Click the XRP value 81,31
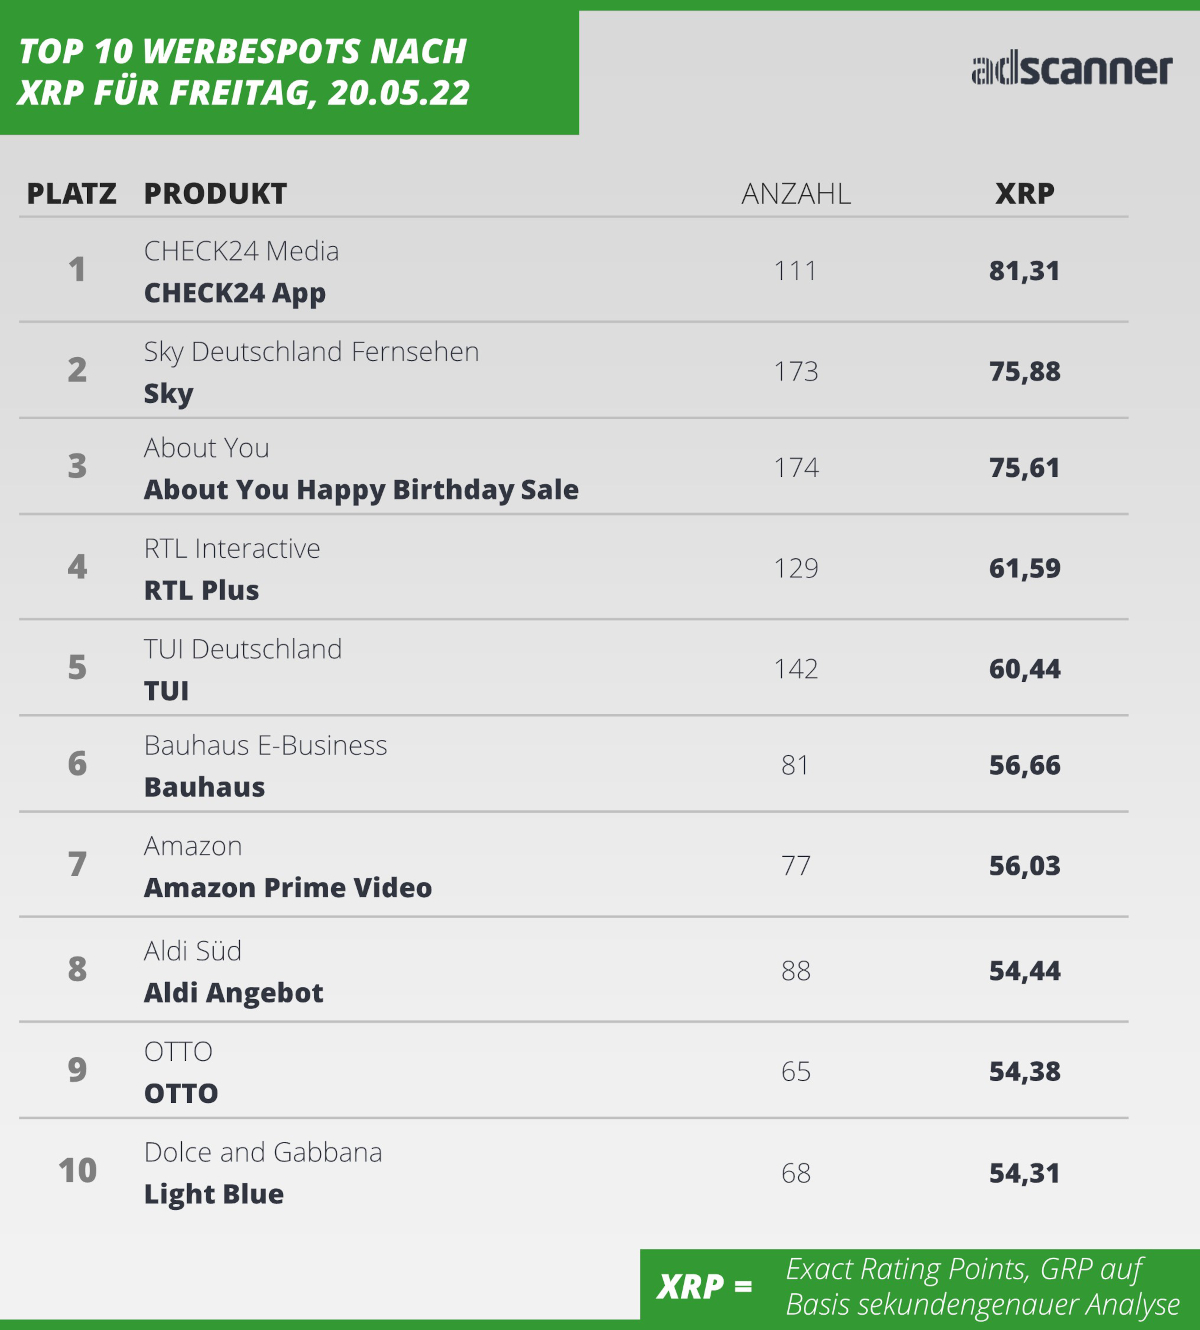 (1024, 271)
